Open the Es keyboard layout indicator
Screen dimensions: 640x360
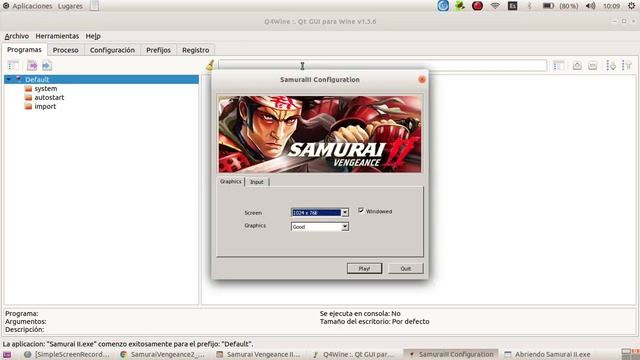coord(512,6)
